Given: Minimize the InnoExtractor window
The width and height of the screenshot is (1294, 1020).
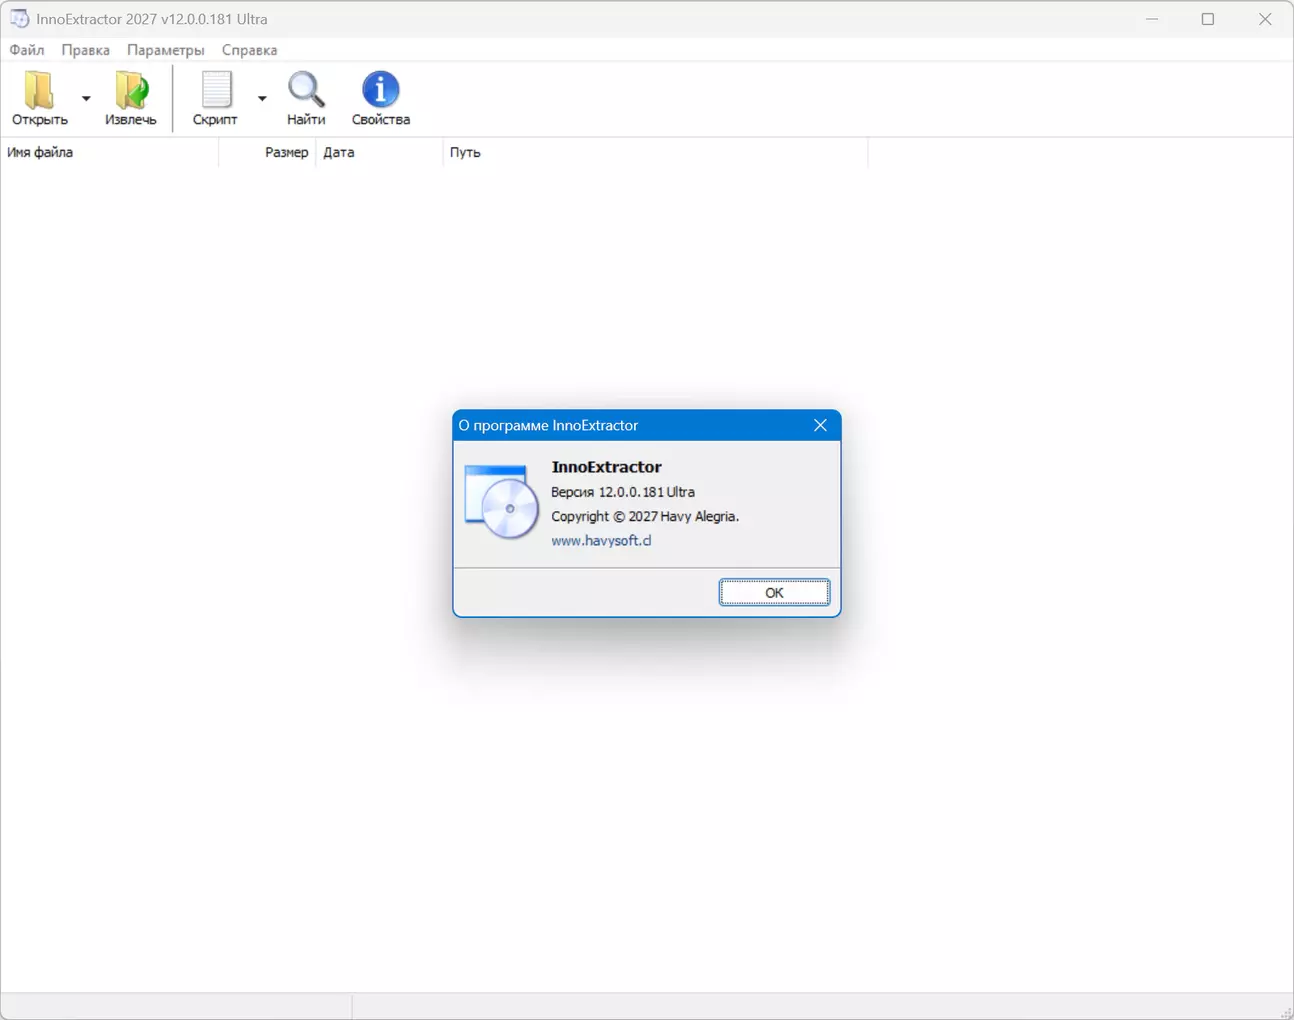Looking at the screenshot, I should 1152,19.
